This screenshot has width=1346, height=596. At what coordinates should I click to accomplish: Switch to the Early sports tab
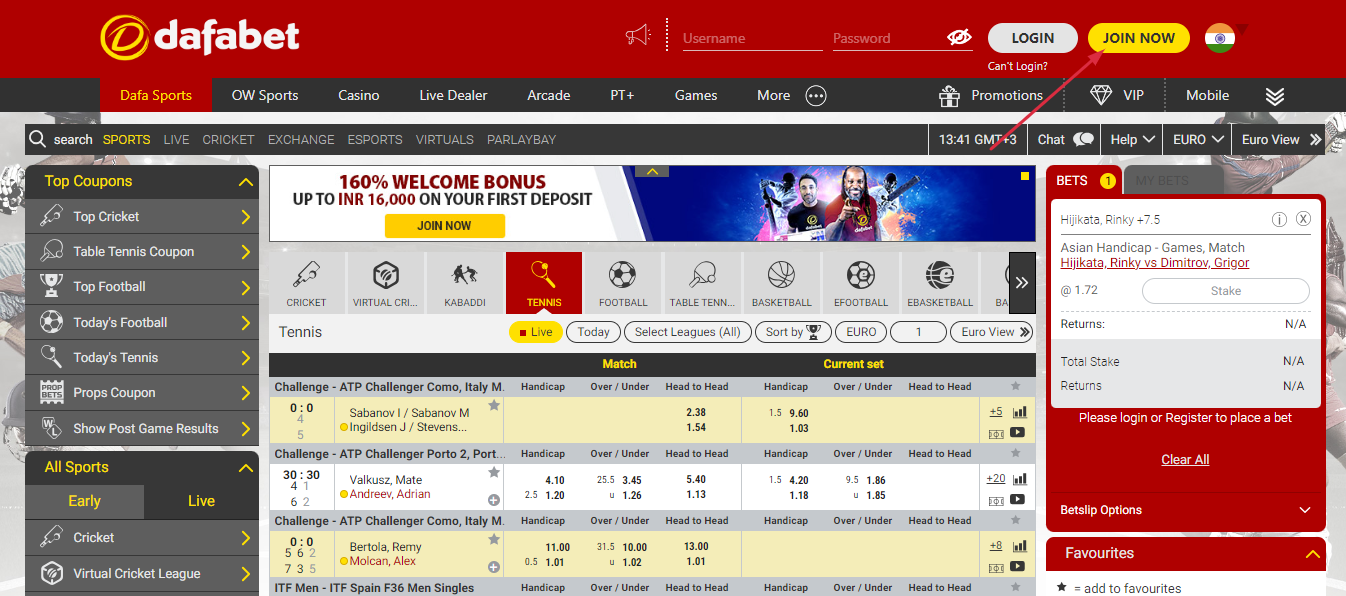(84, 501)
